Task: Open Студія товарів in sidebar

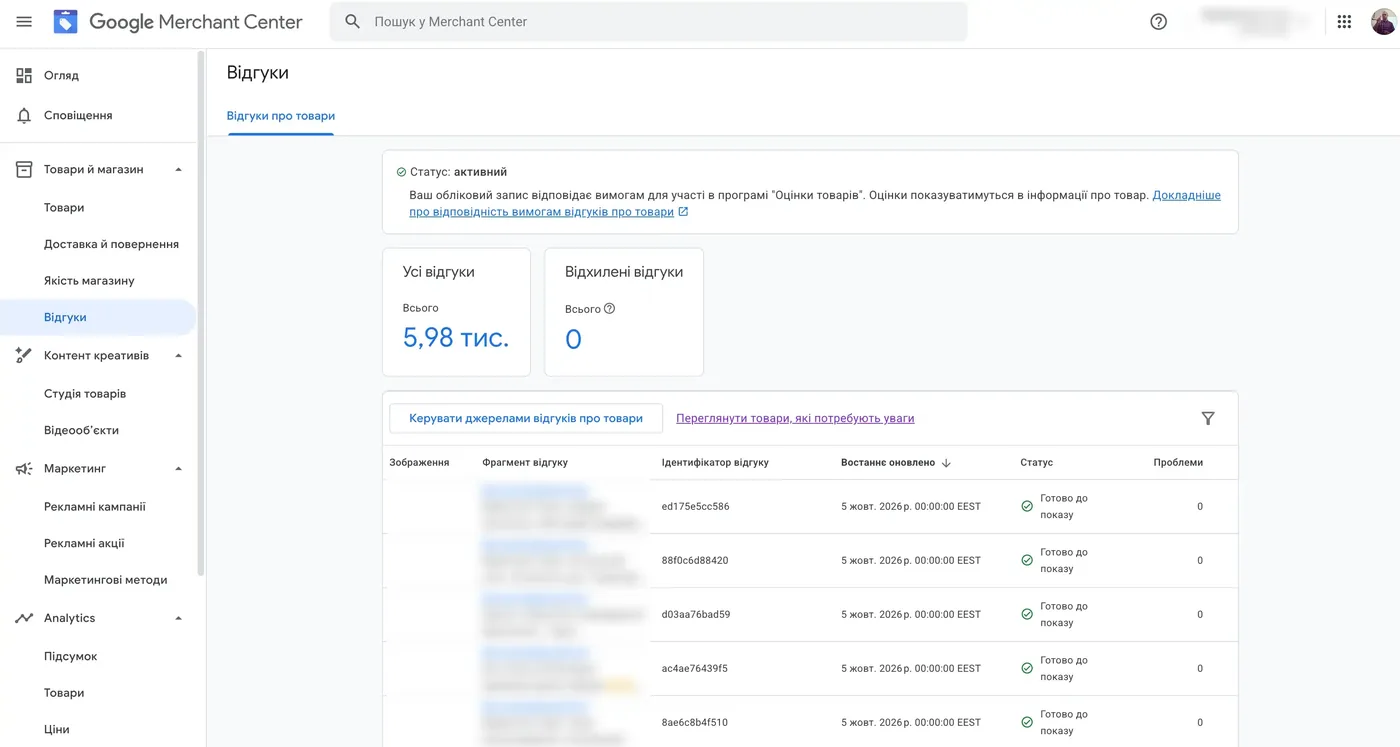Action: (85, 394)
